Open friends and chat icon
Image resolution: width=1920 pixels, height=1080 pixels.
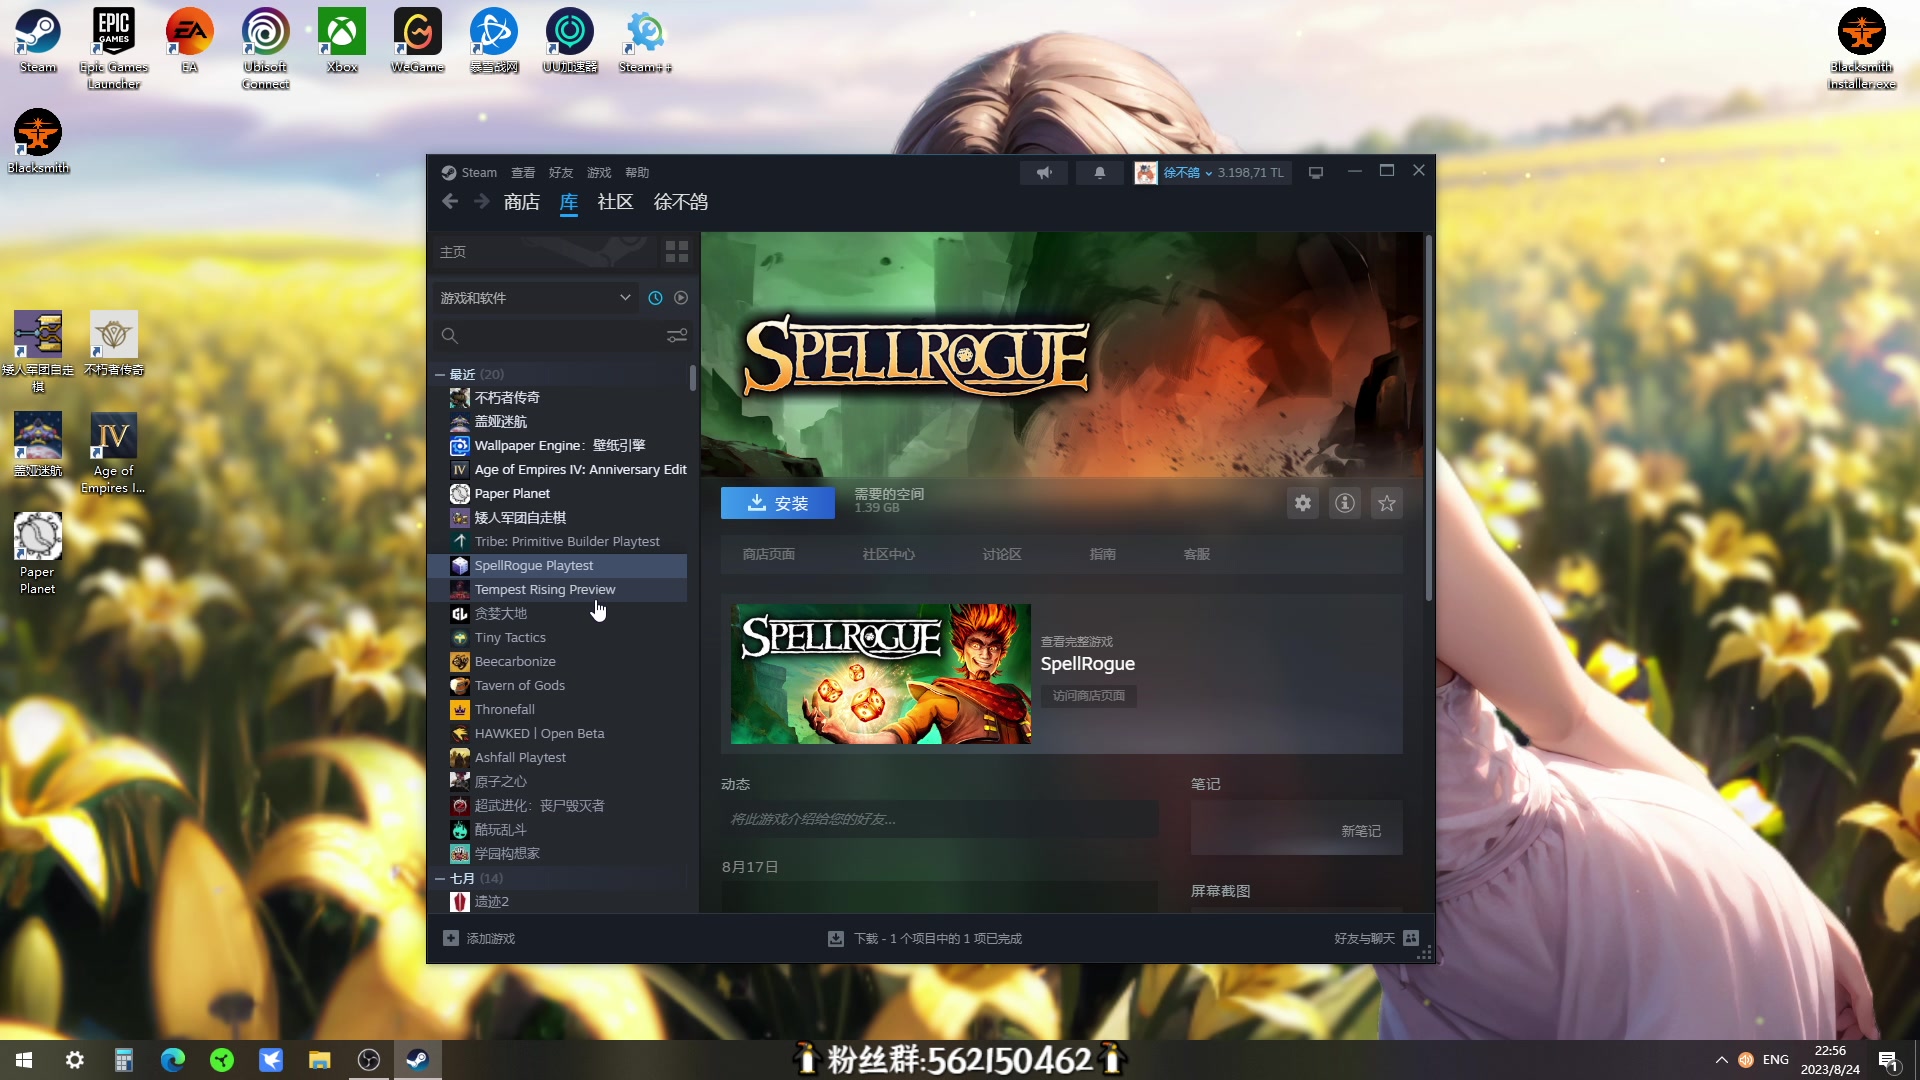1411,938
